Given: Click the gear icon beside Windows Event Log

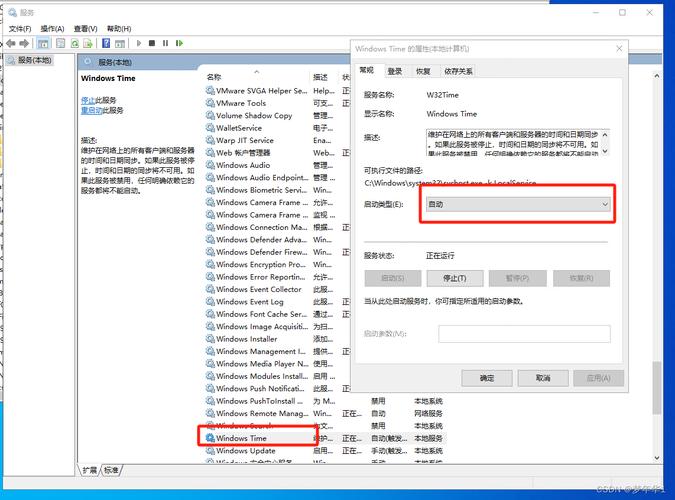Looking at the screenshot, I should point(210,302).
